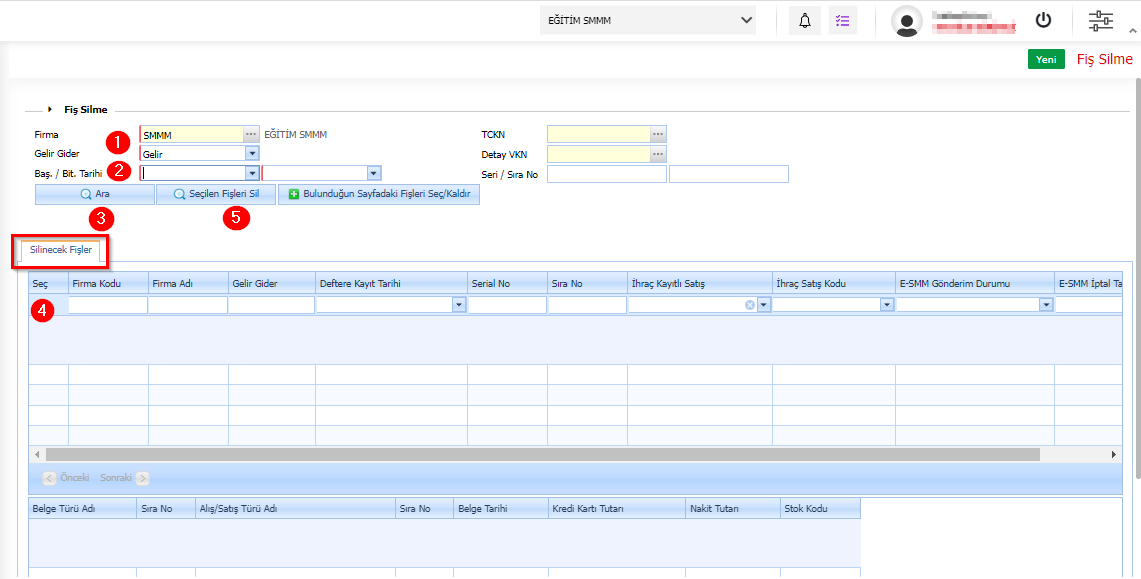Click the Firma Adı filter box
This screenshot has height=579, width=1141.
188,306
